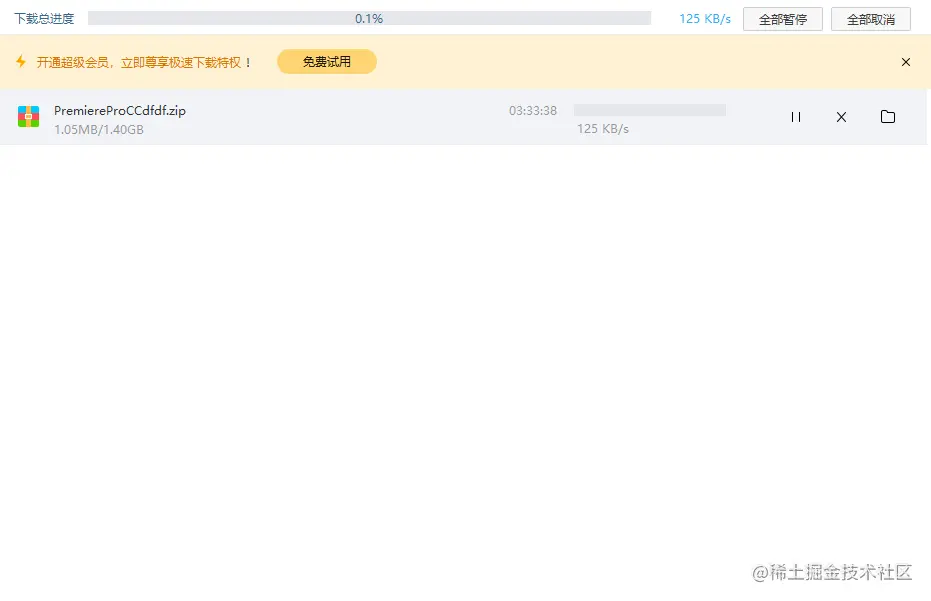This screenshot has height=601, width=931.
Task: Click the gray 125 KB/s file speed
Action: click(x=603, y=129)
